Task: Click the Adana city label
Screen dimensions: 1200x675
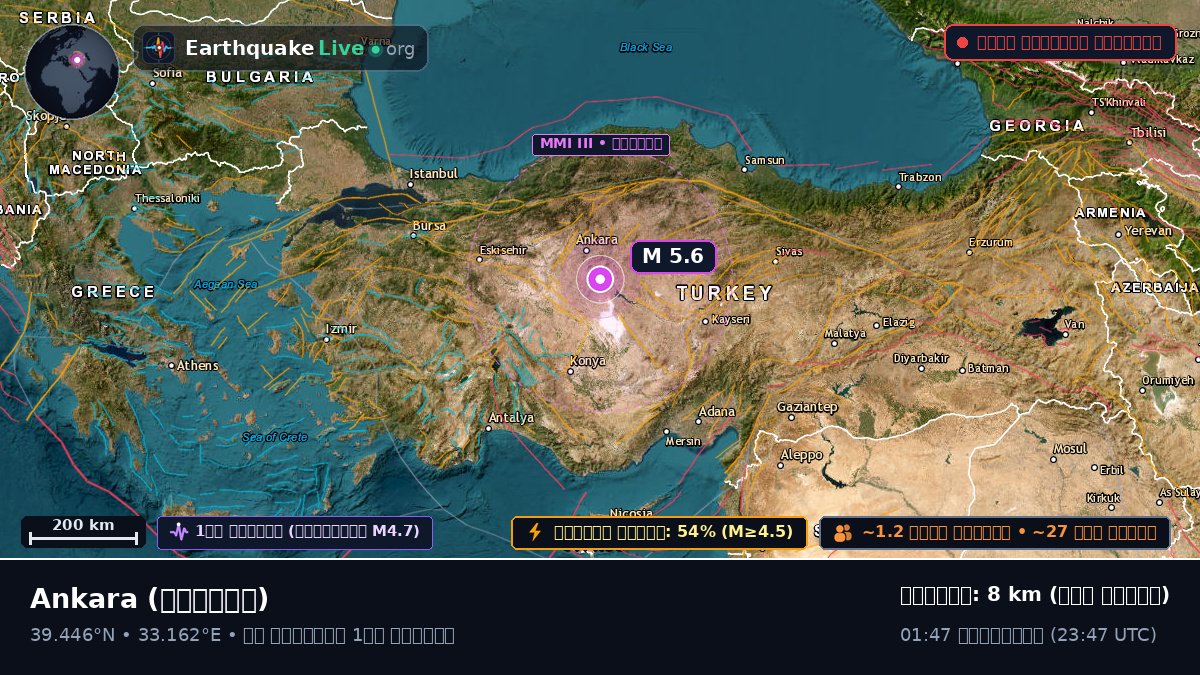Action: pyautogui.click(x=717, y=412)
